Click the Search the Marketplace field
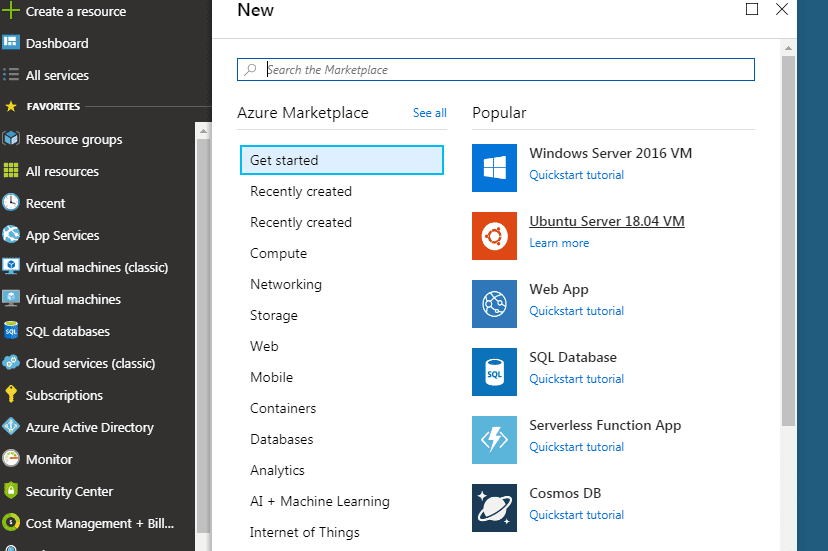Screen dimensions: 828x551 pos(500,70)
